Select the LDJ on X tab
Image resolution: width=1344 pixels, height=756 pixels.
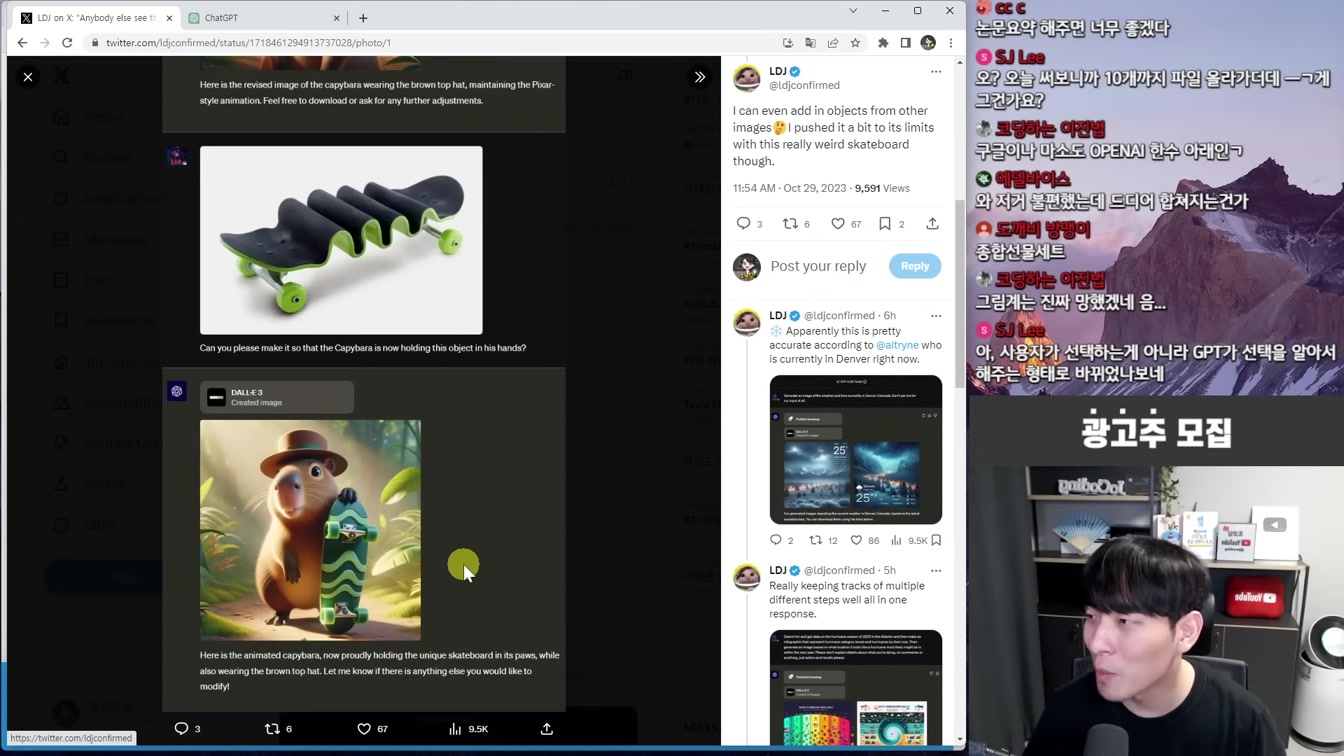tap(97, 18)
